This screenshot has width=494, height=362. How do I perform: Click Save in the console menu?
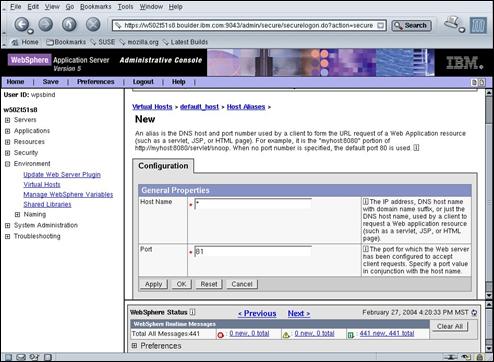coord(51,82)
